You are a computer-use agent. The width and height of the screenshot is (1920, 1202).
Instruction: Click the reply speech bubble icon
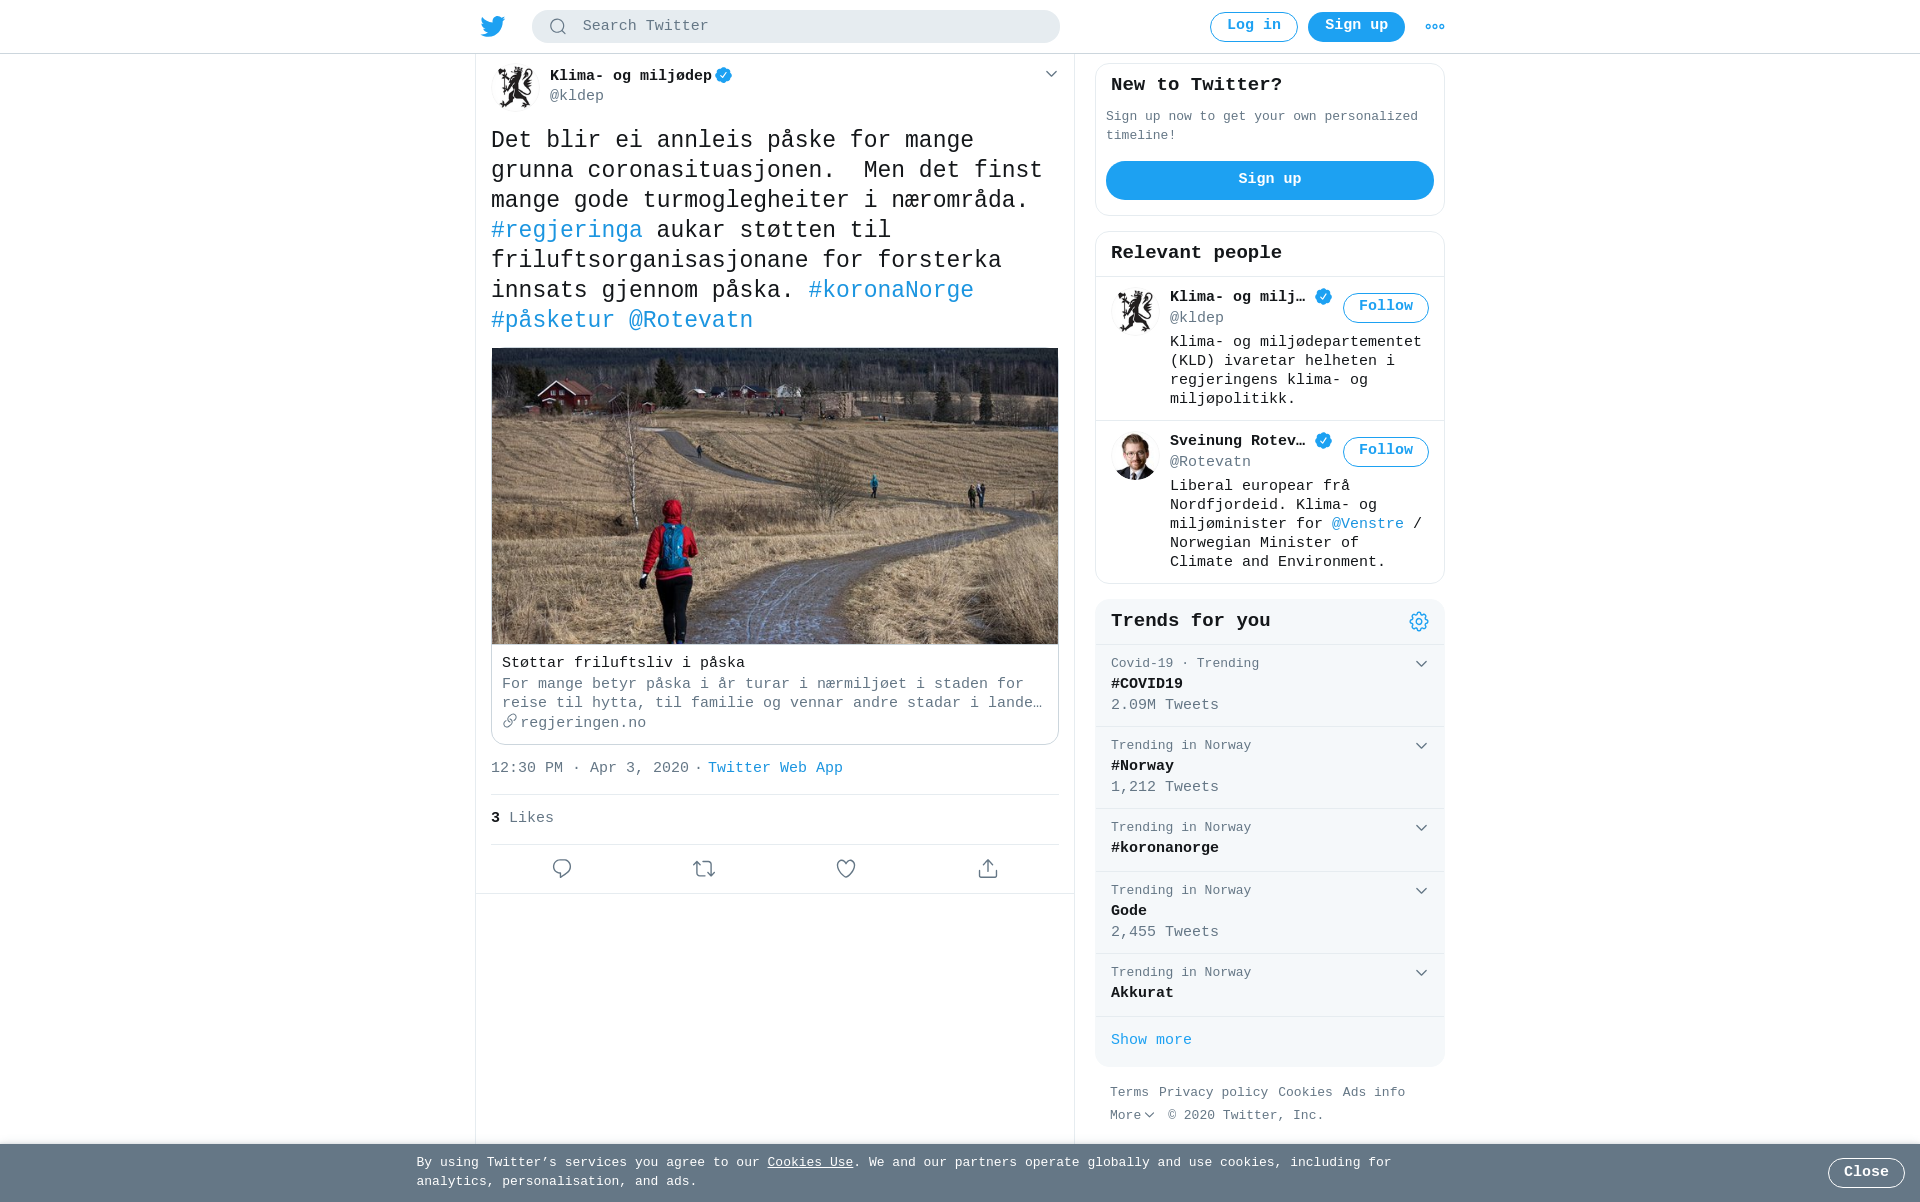tap(562, 869)
